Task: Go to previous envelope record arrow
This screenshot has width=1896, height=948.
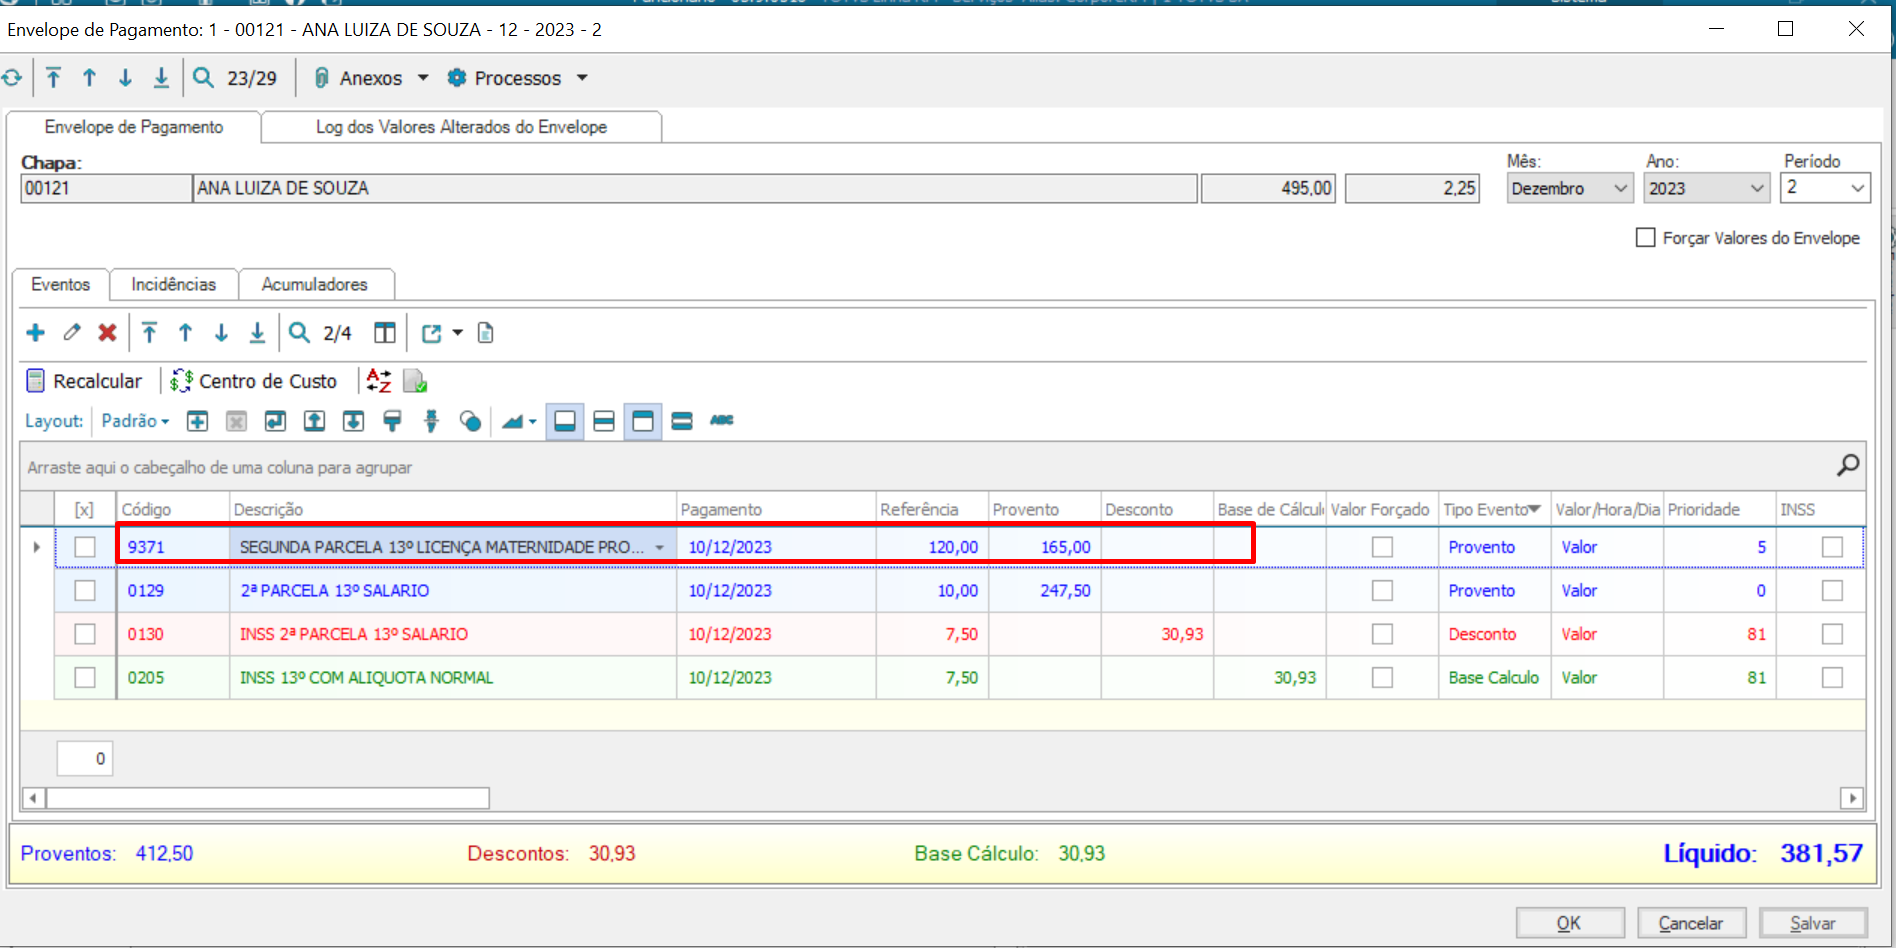Action: pos(90,78)
